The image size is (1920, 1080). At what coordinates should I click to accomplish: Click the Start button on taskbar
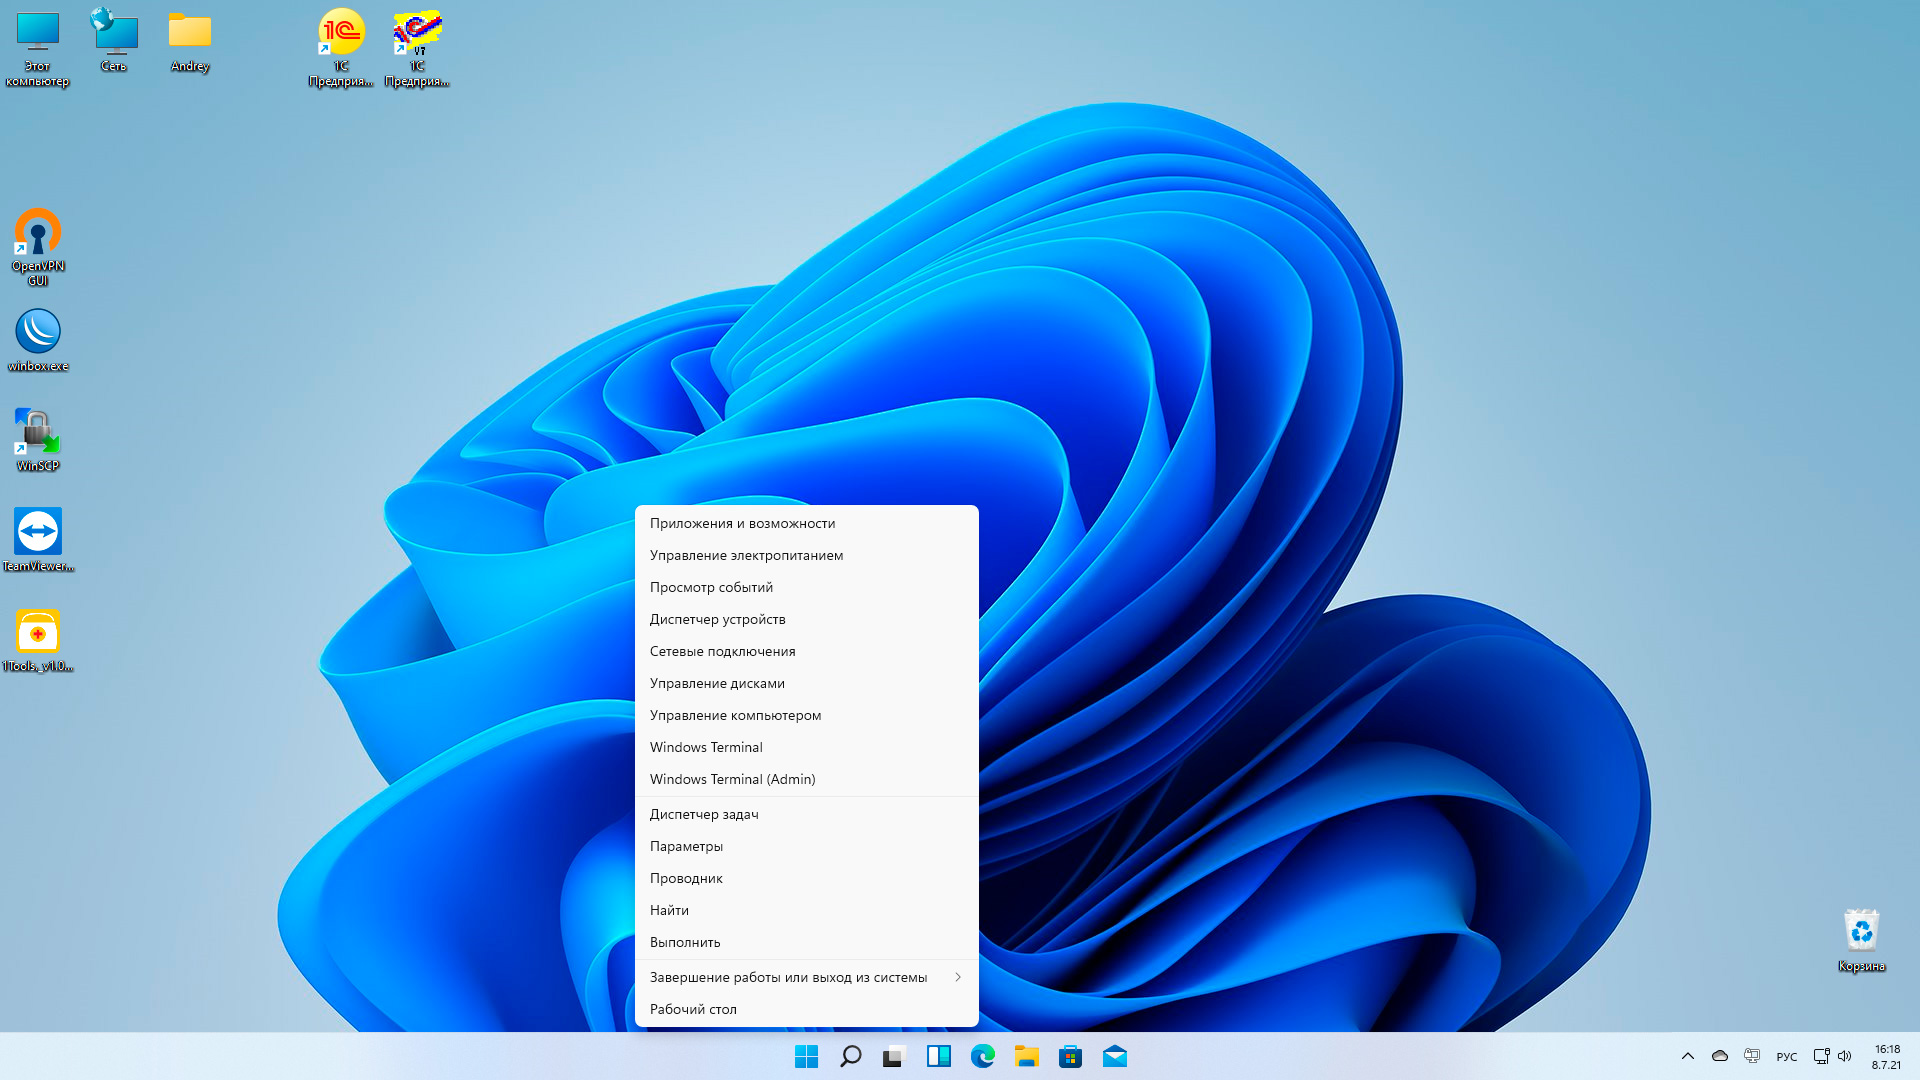click(806, 1056)
